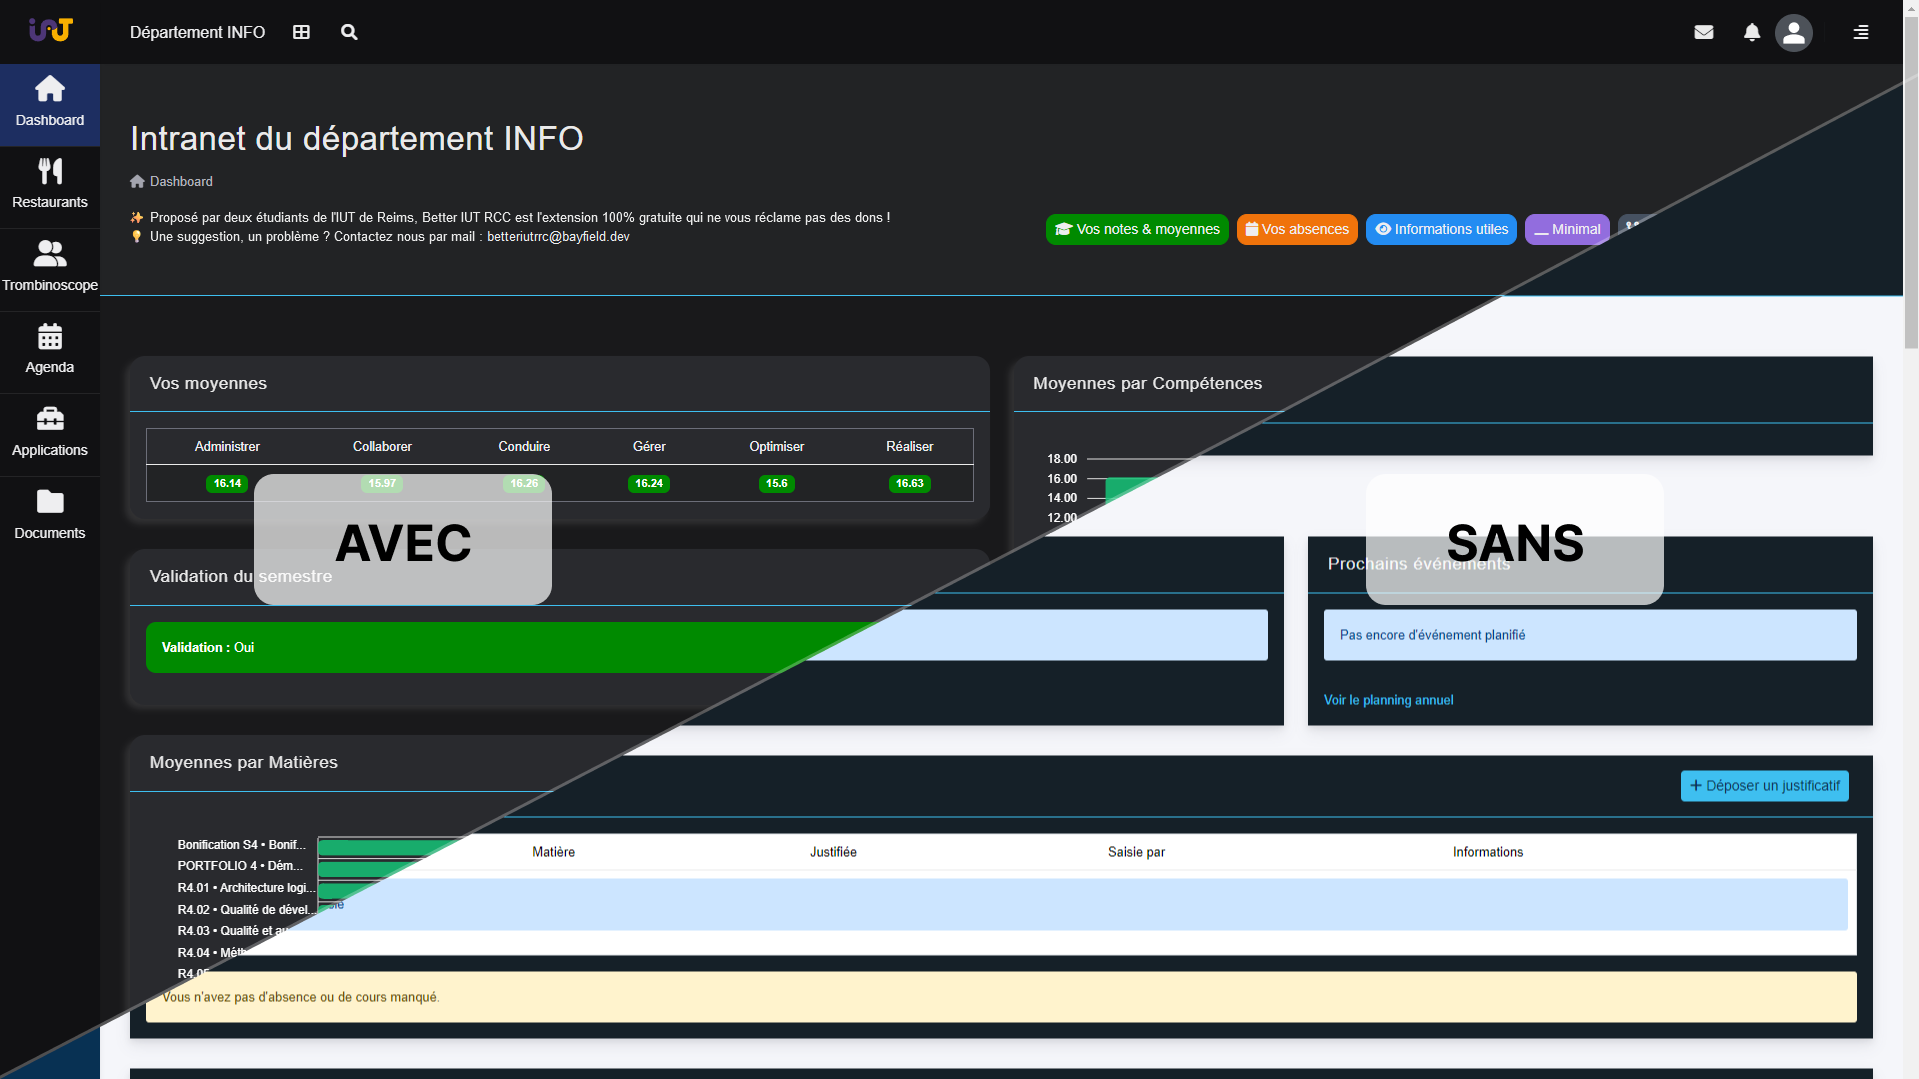The width and height of the screenshot is (1919, 1079).
Task: Open Documents in sidebar
Action: coord(50,518)
